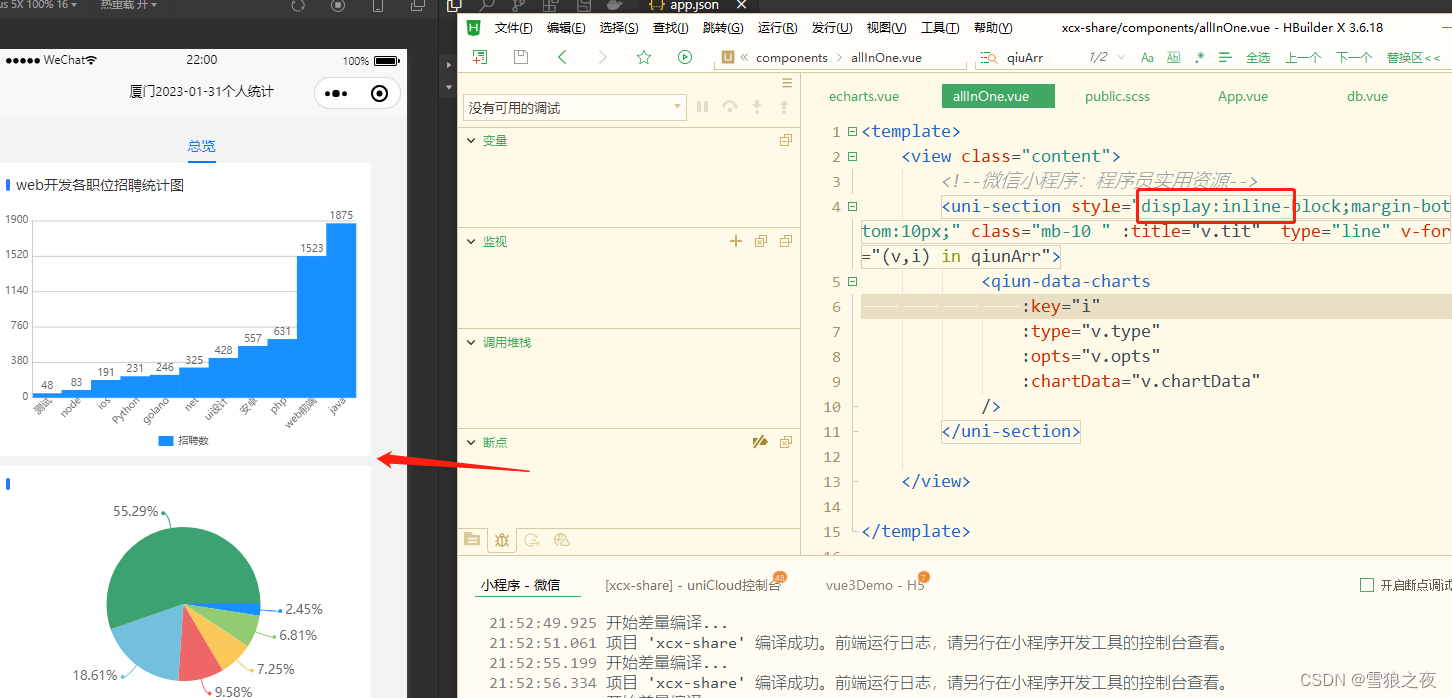
Task: Open the debug panel hamburger menu icon
Action: (786, 82)
